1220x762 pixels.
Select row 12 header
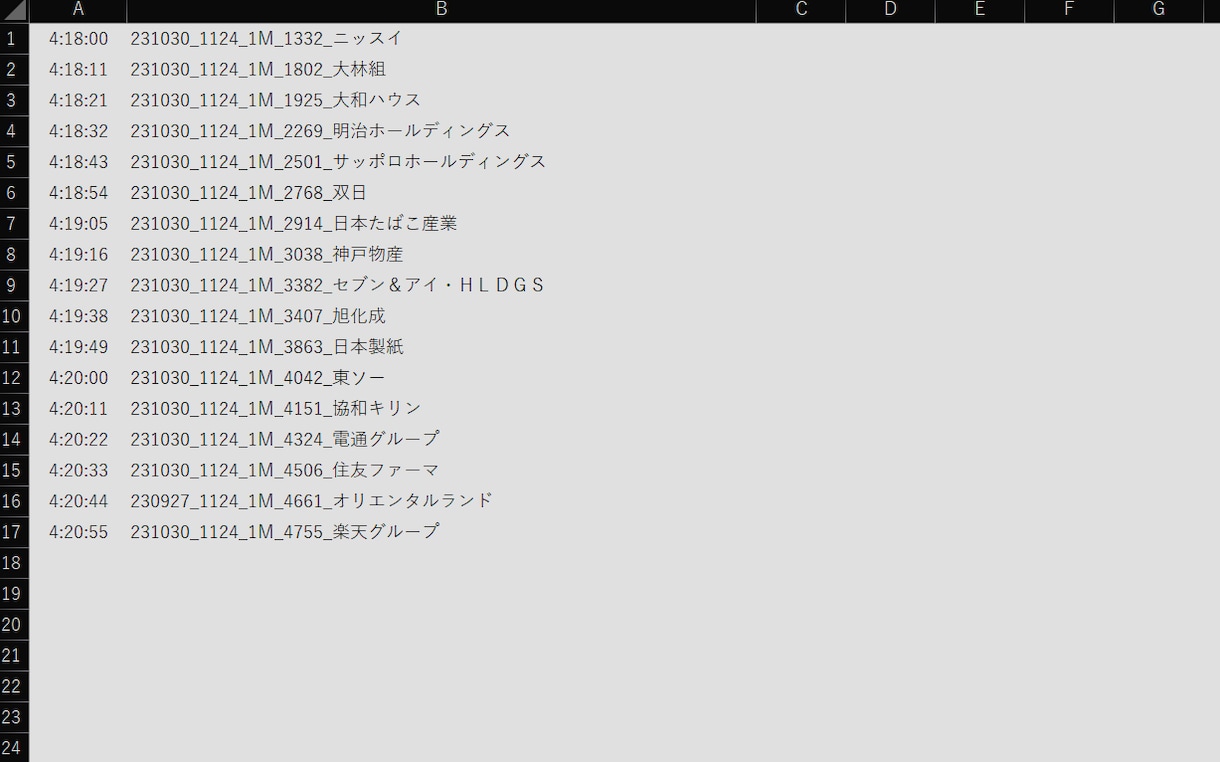14,378
